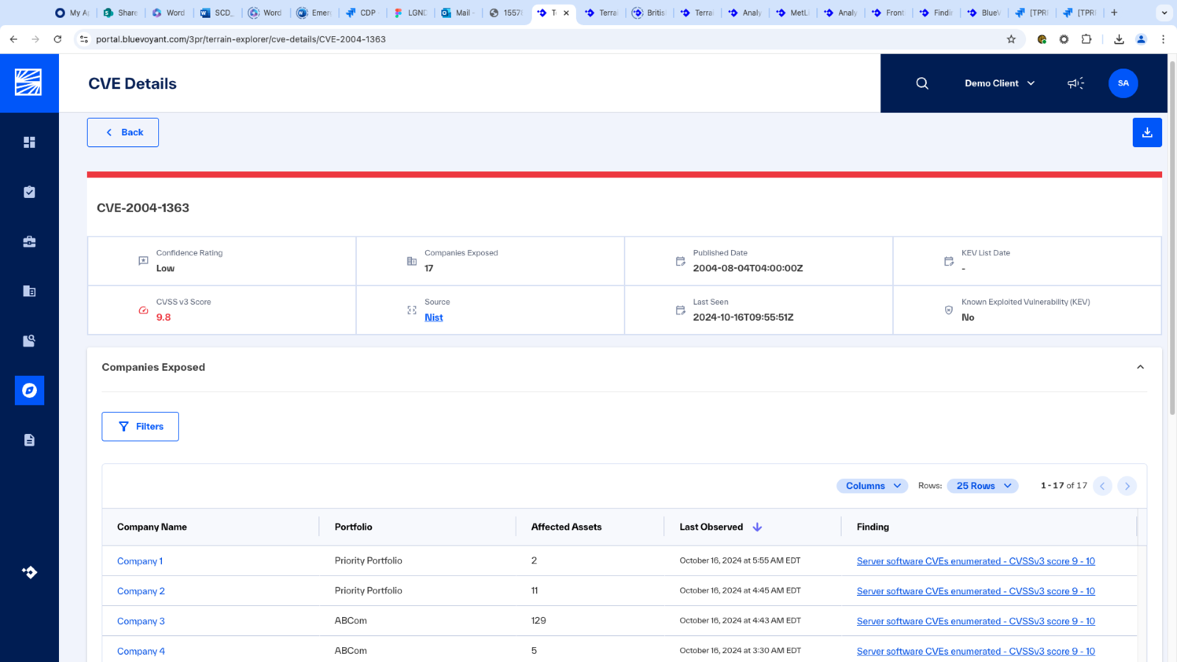The height and width of the screenshot is (662, 1177).
Task: Sort by Company Name column header
Action: click(152, 527)
